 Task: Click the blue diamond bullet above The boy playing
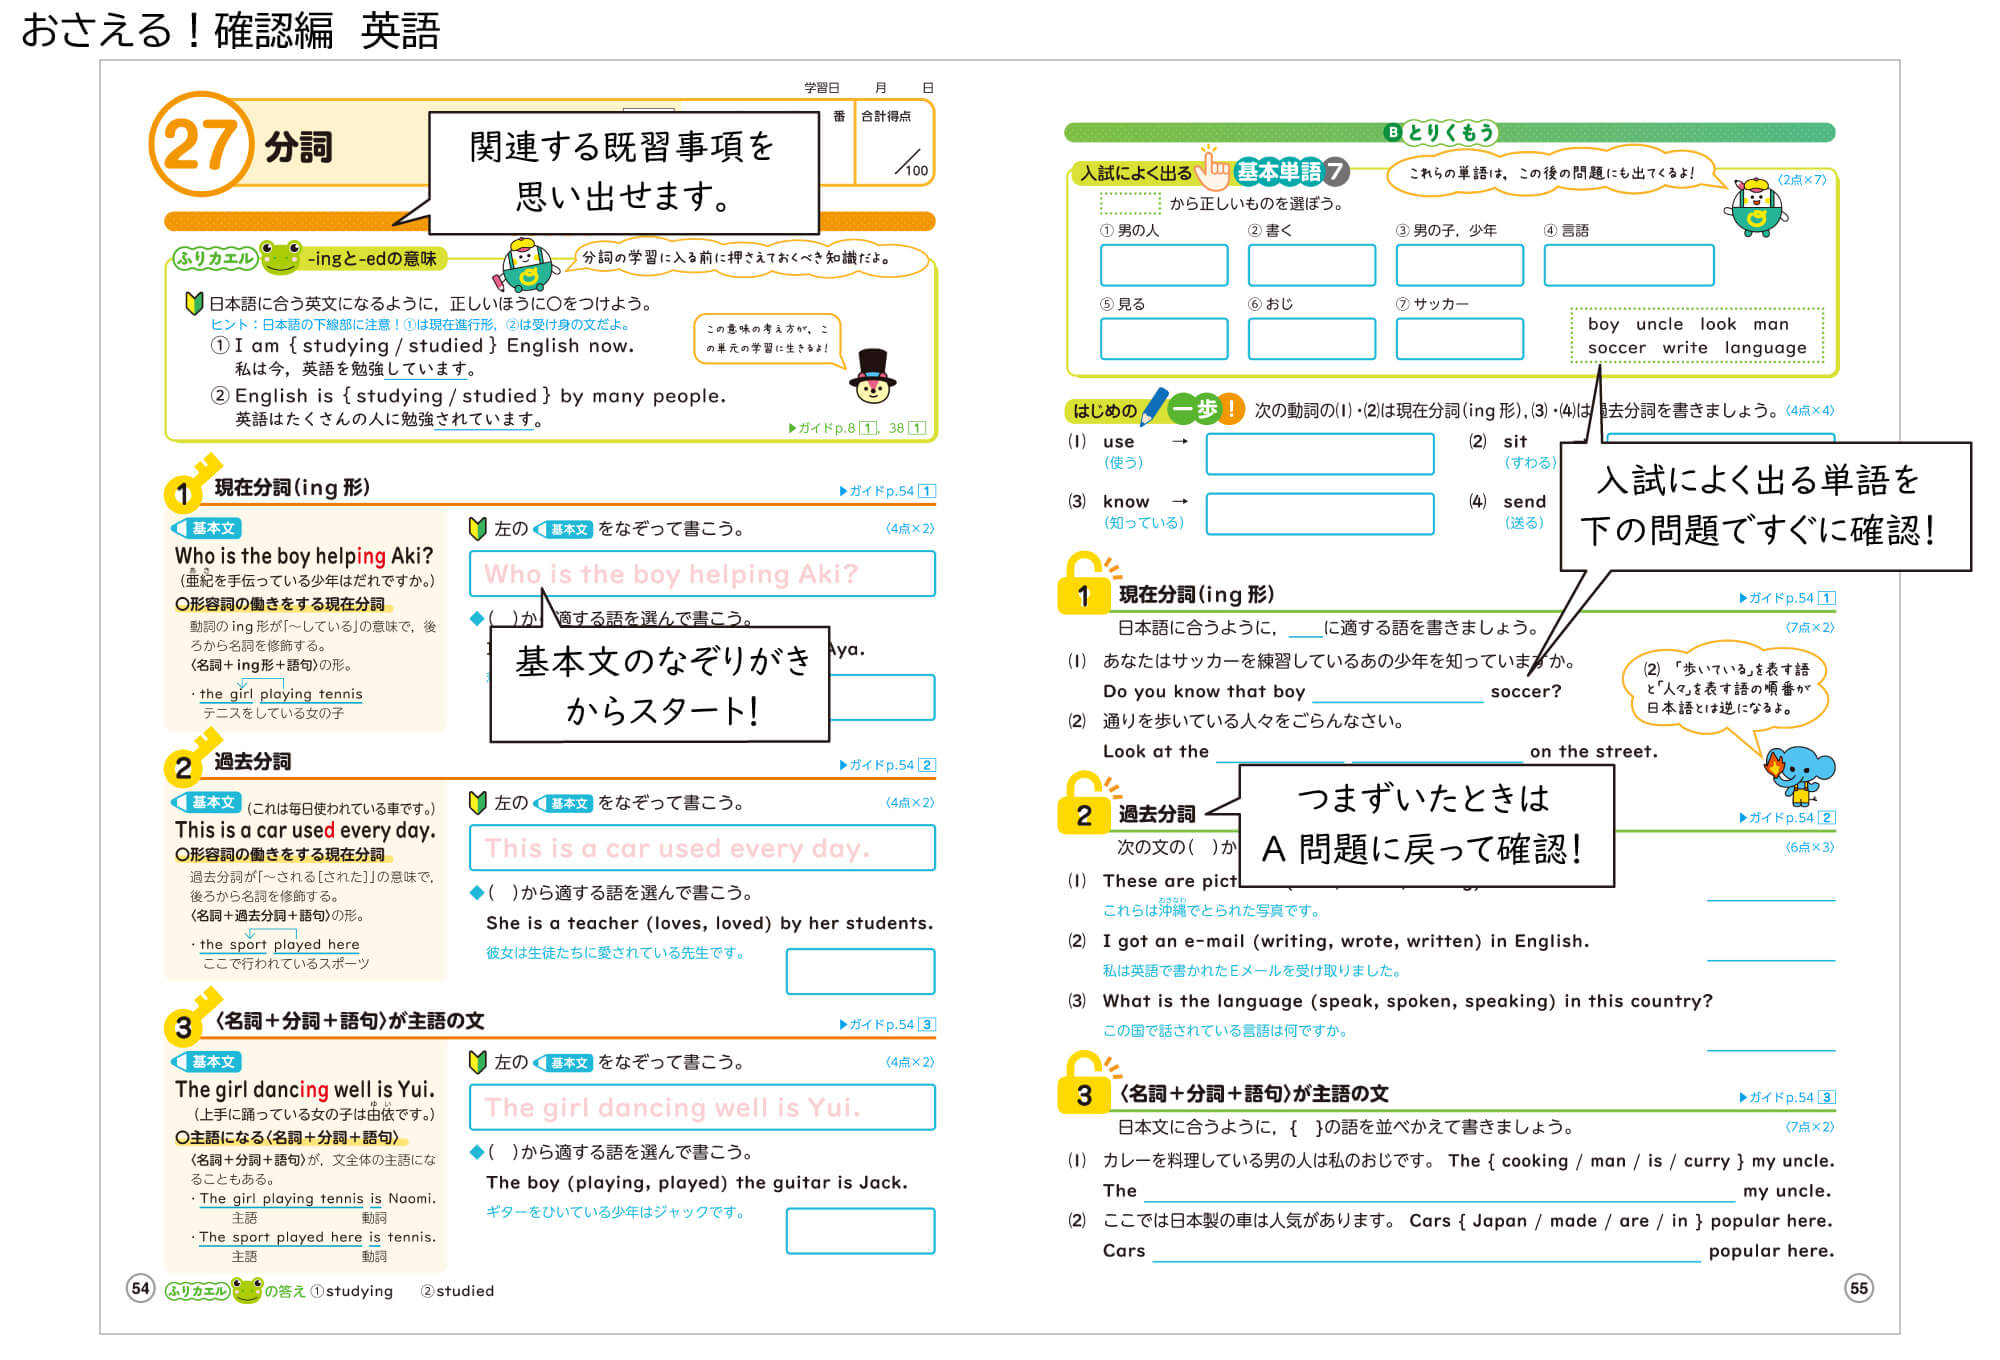pos(477,1152)
